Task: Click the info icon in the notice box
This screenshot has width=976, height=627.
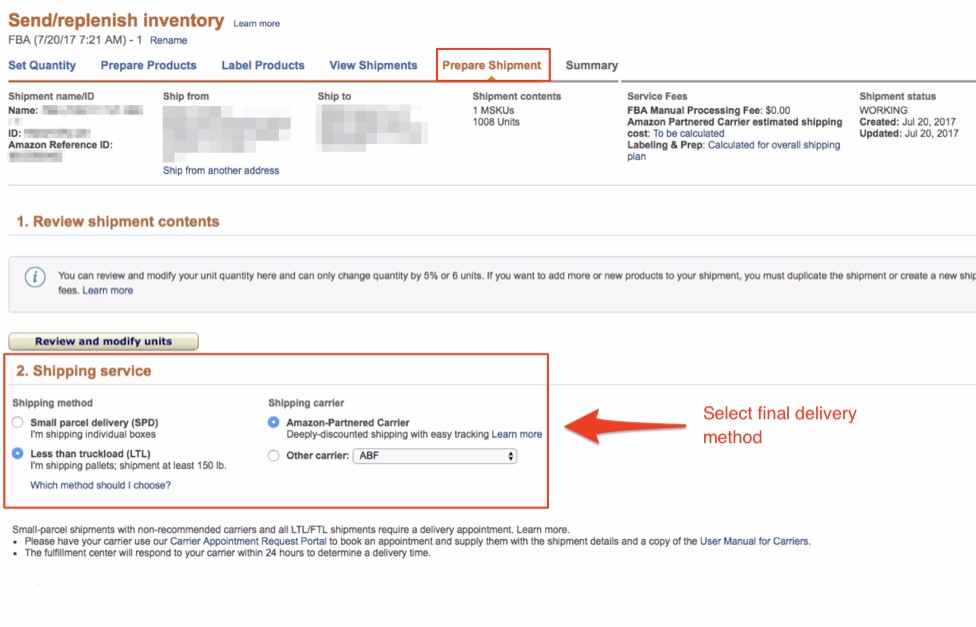Action: pyautogui.click(x=35, y=277)
